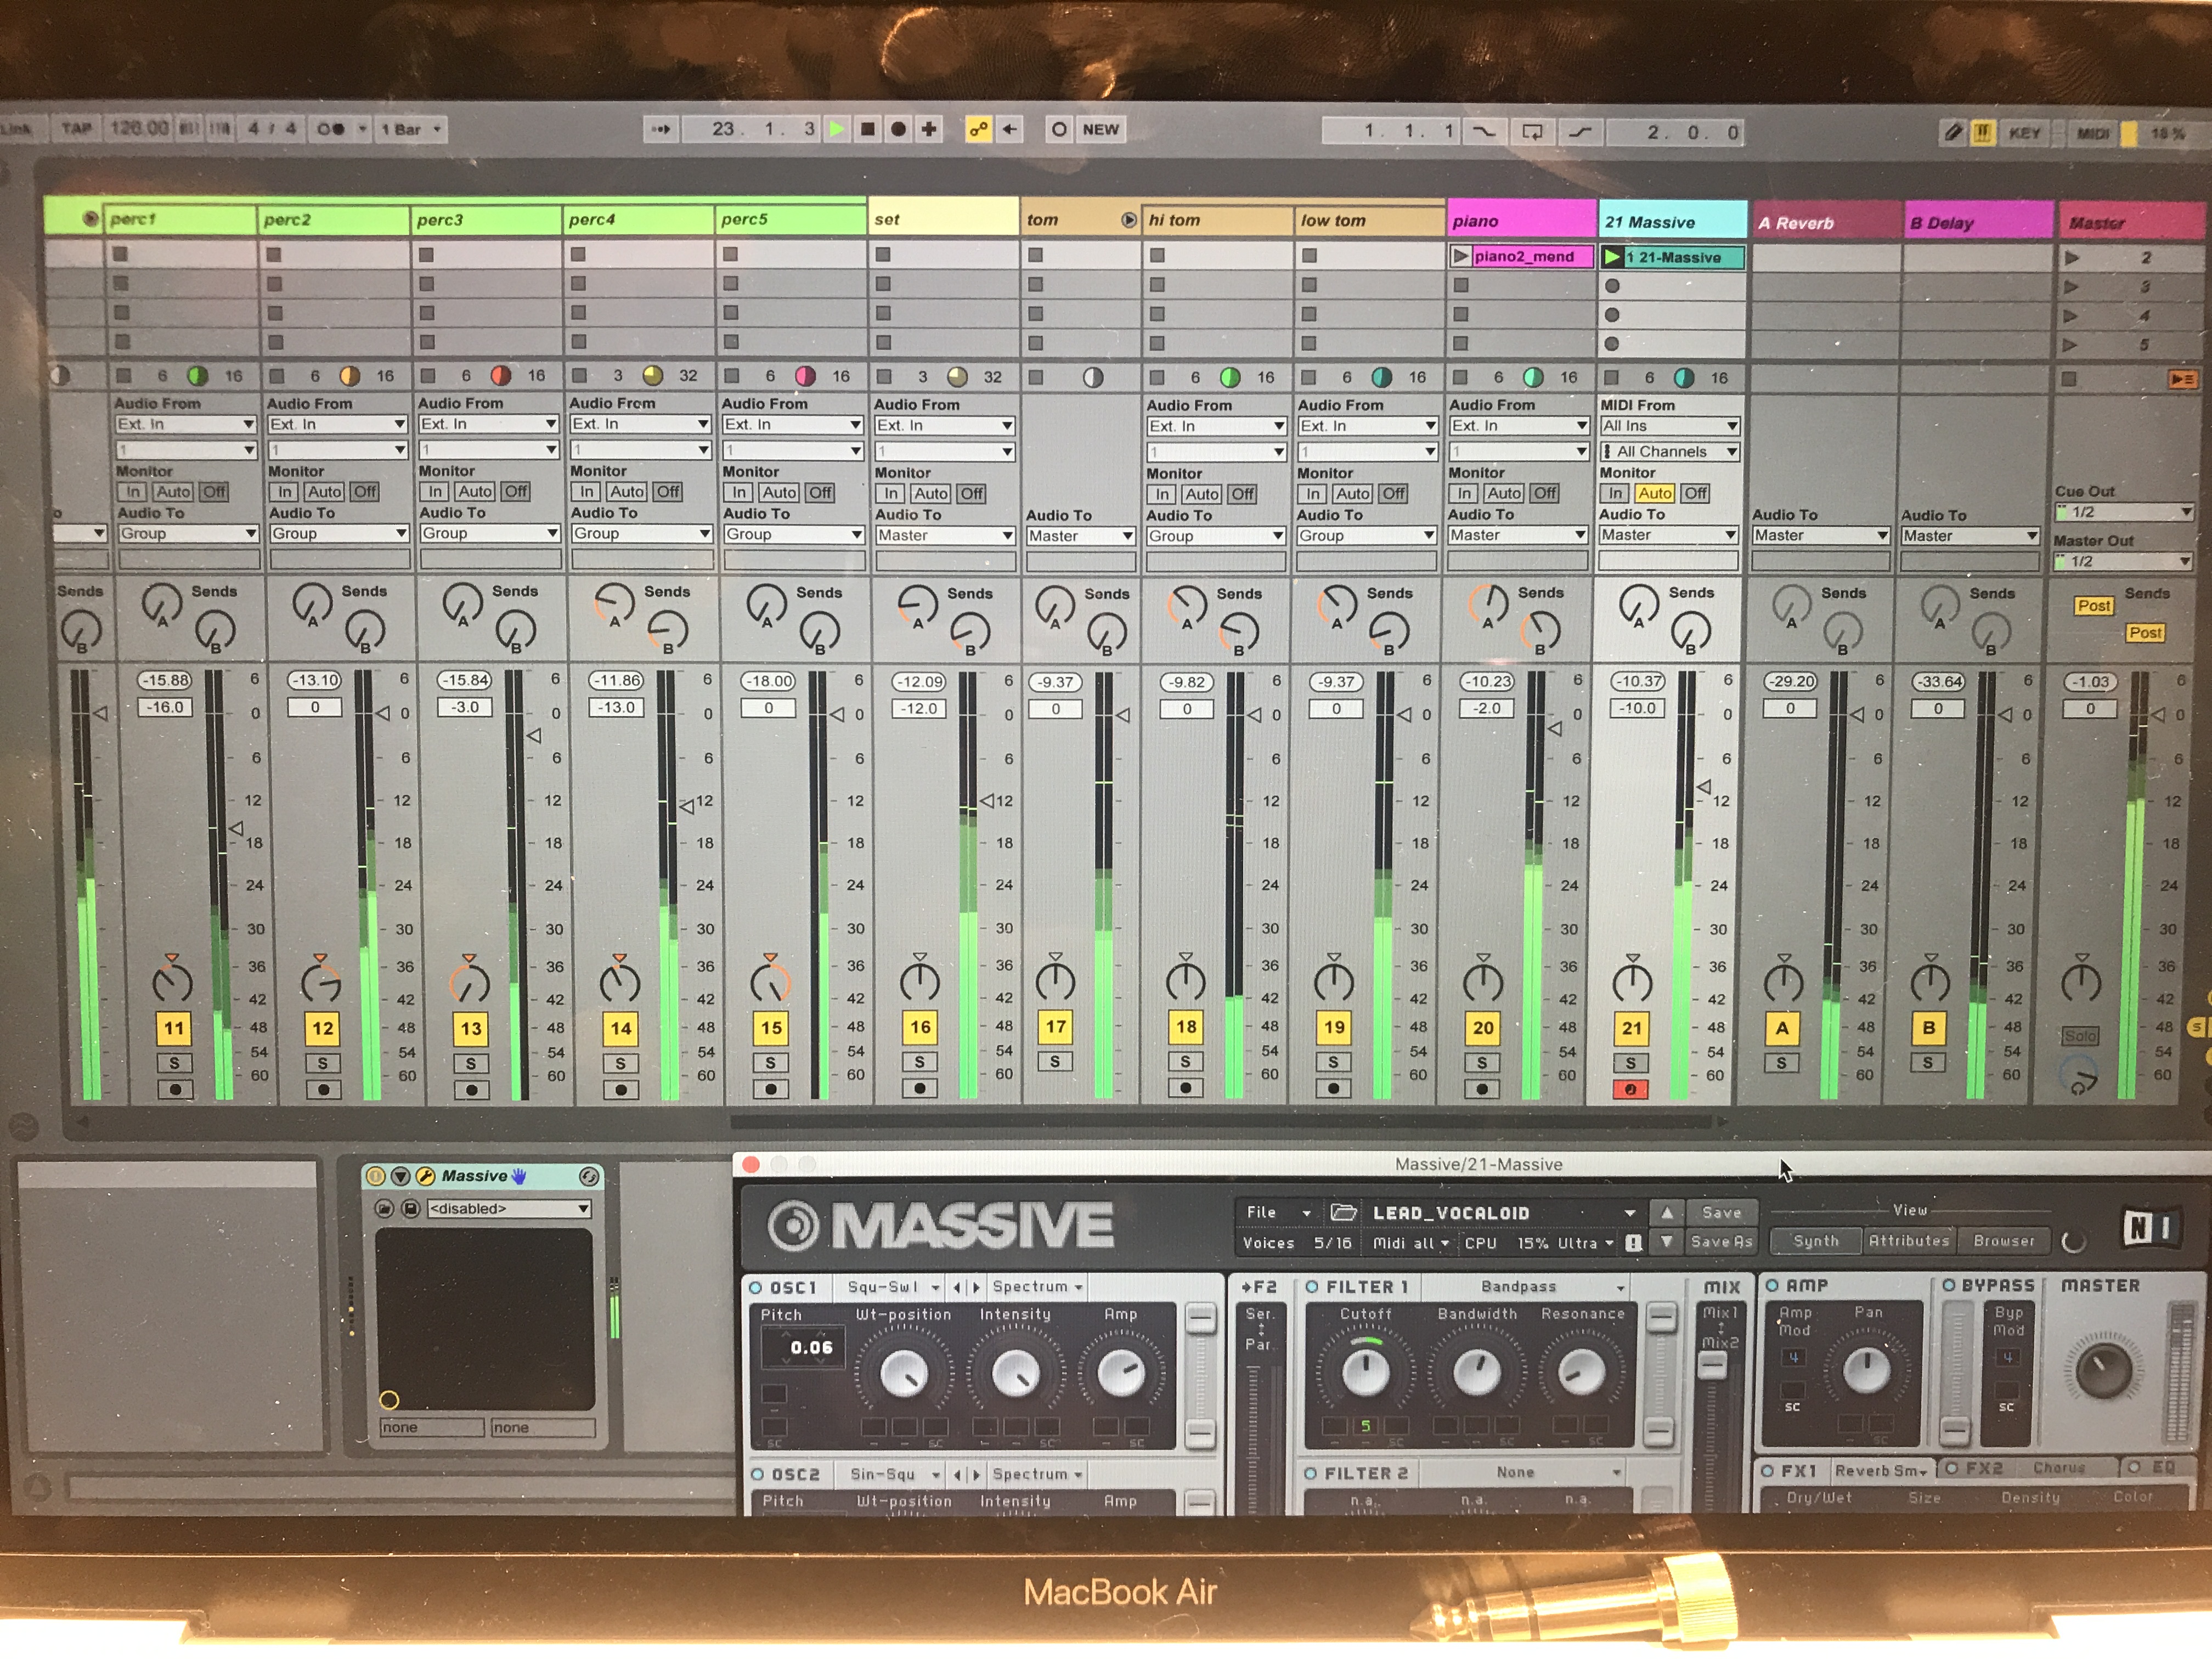Click Save As button in Massive
This screenshot has height=1659, width=2212.
1721,1242
